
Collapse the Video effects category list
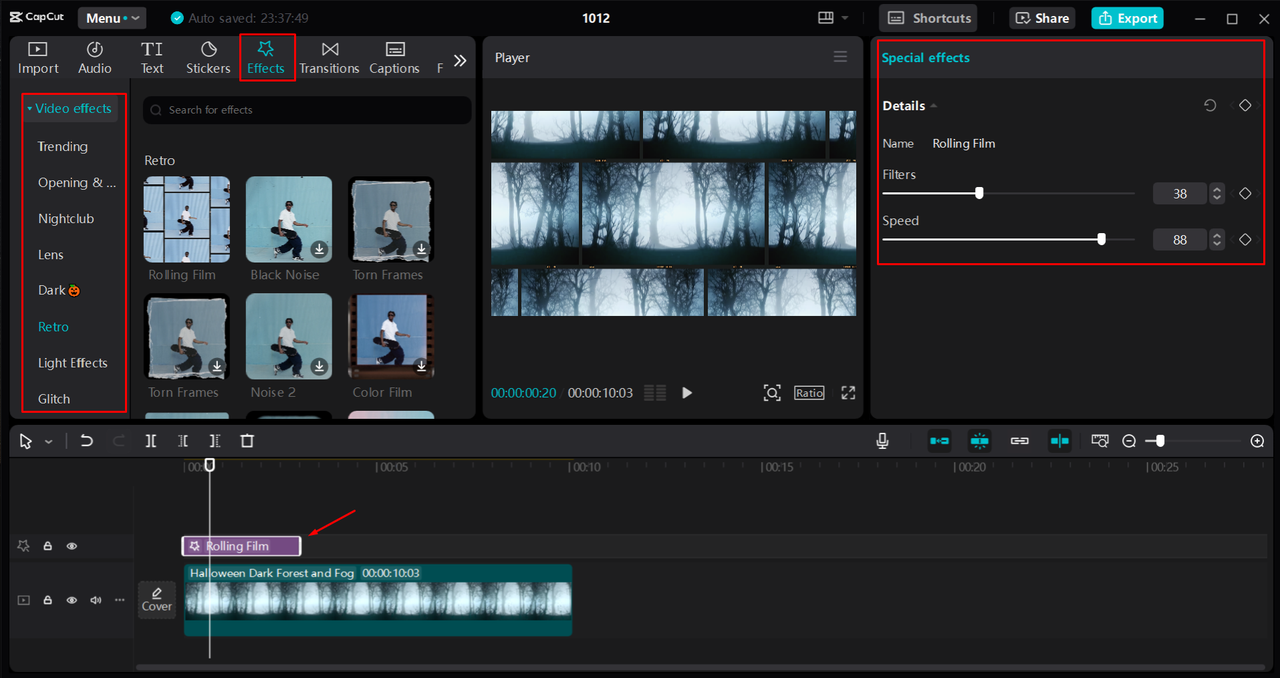pyautogui.click(x=69, y=108)
